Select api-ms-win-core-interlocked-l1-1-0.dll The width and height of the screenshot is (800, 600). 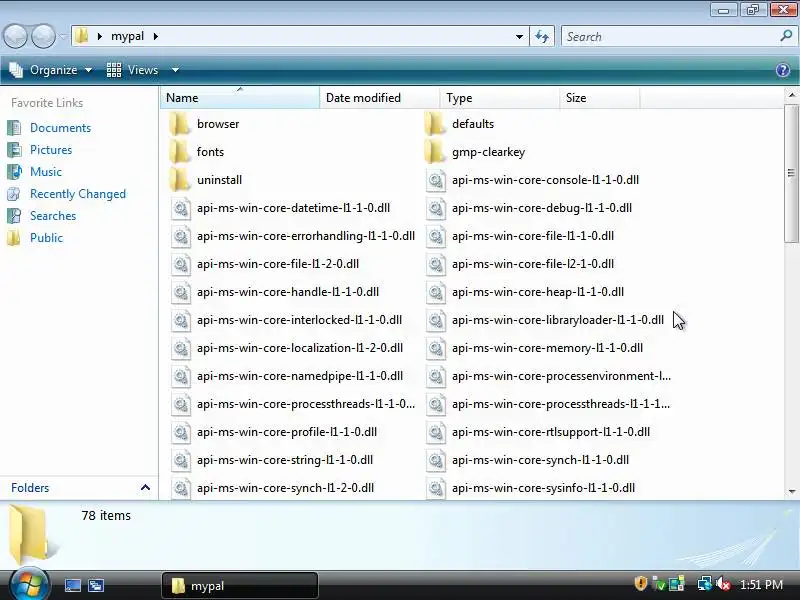point(299,320)
